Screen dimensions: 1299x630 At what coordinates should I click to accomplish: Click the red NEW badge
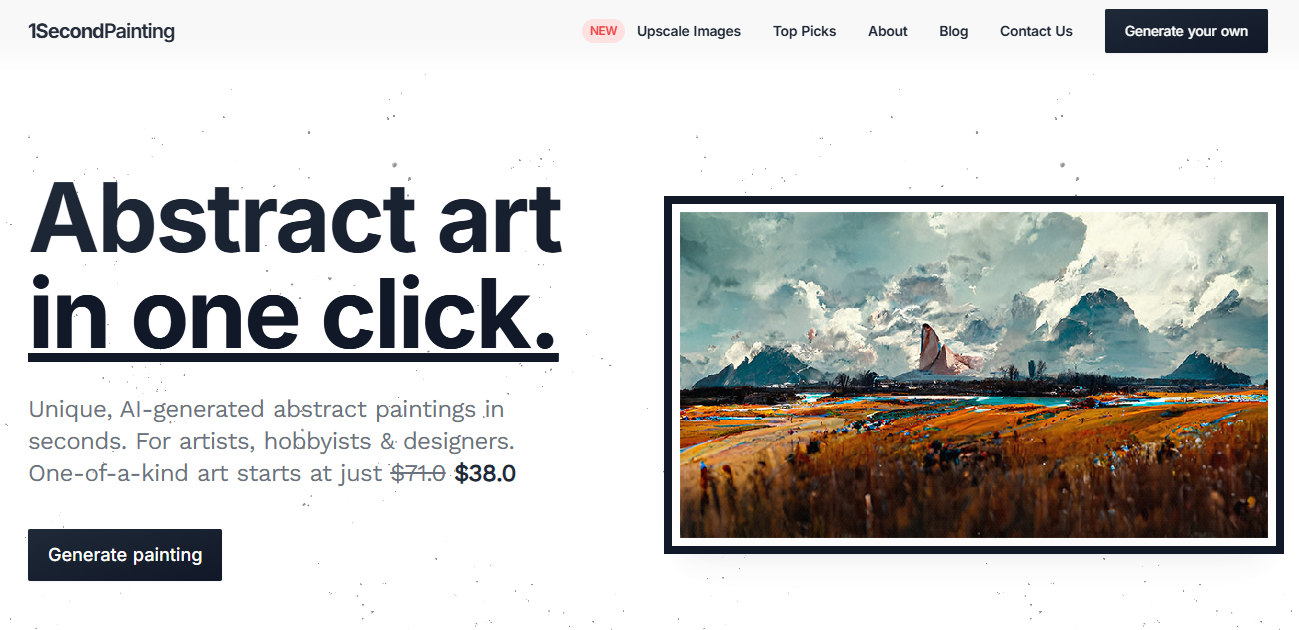603,31
